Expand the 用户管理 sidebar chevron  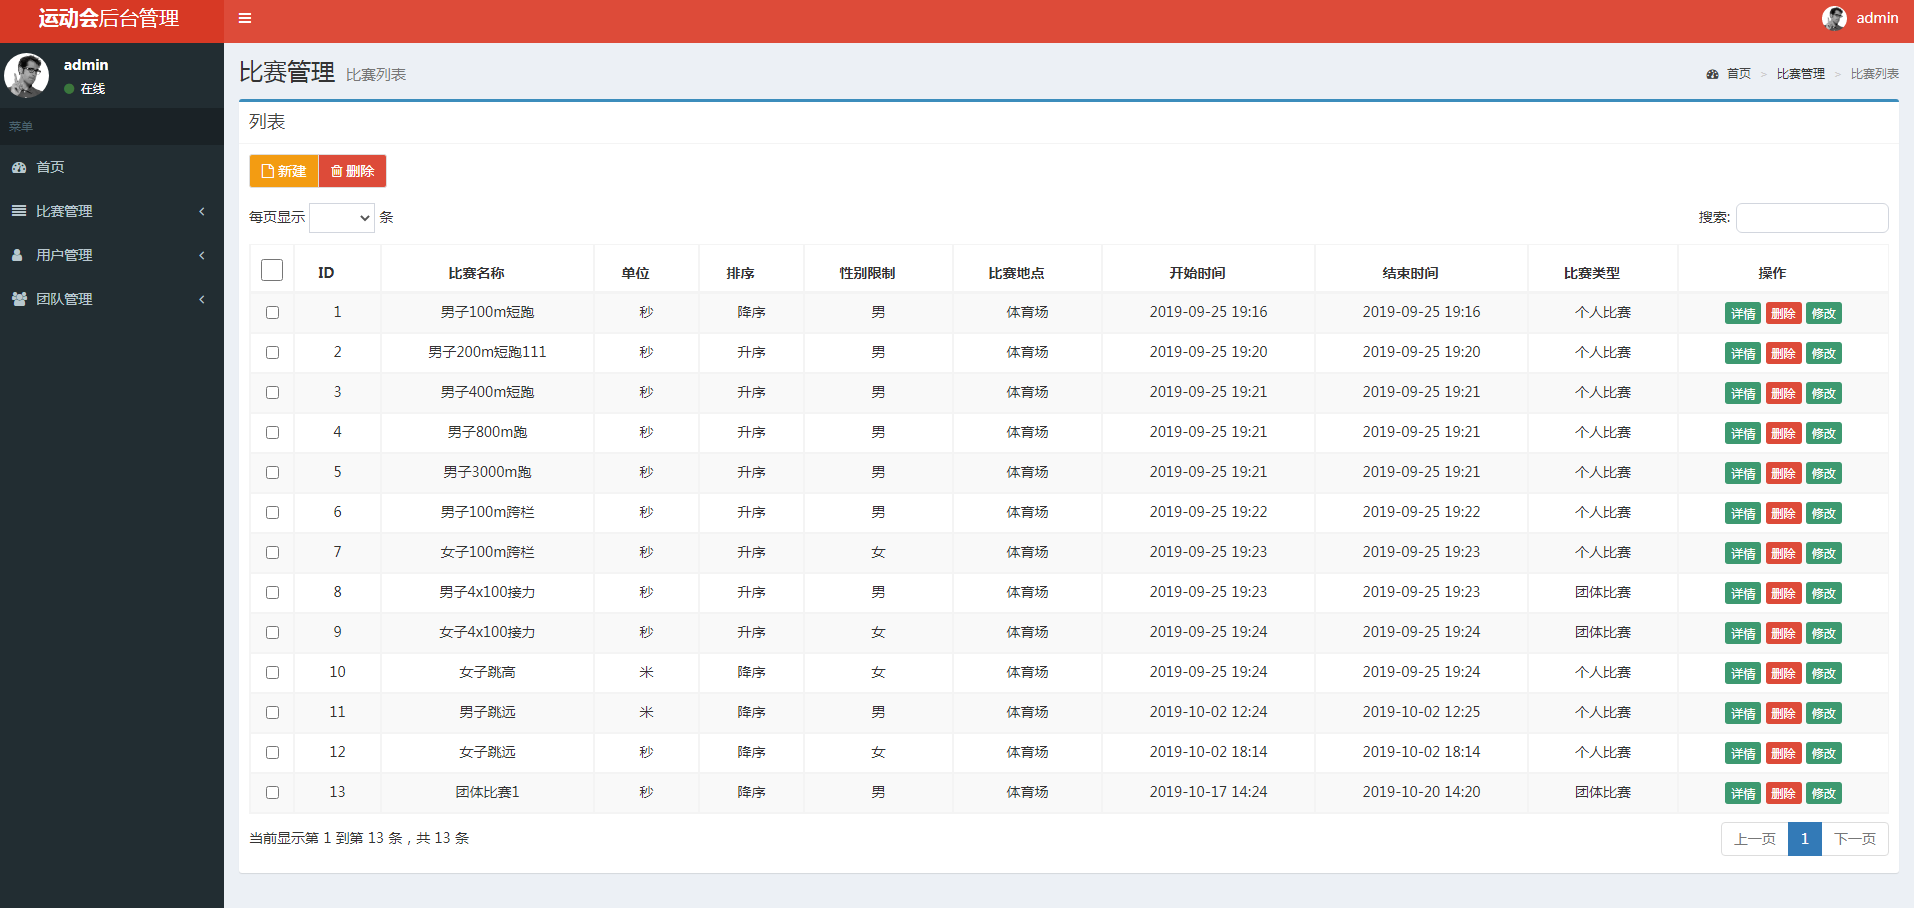point(202,255)
